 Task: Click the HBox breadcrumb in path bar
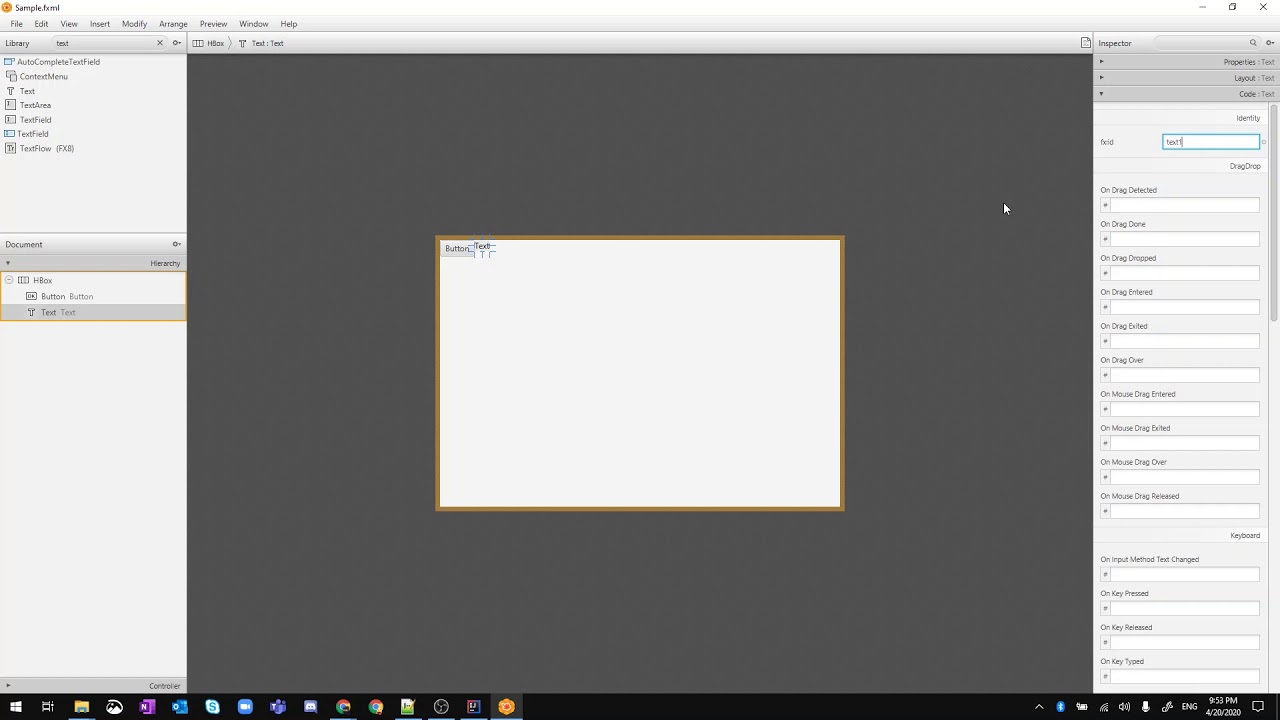209,43
